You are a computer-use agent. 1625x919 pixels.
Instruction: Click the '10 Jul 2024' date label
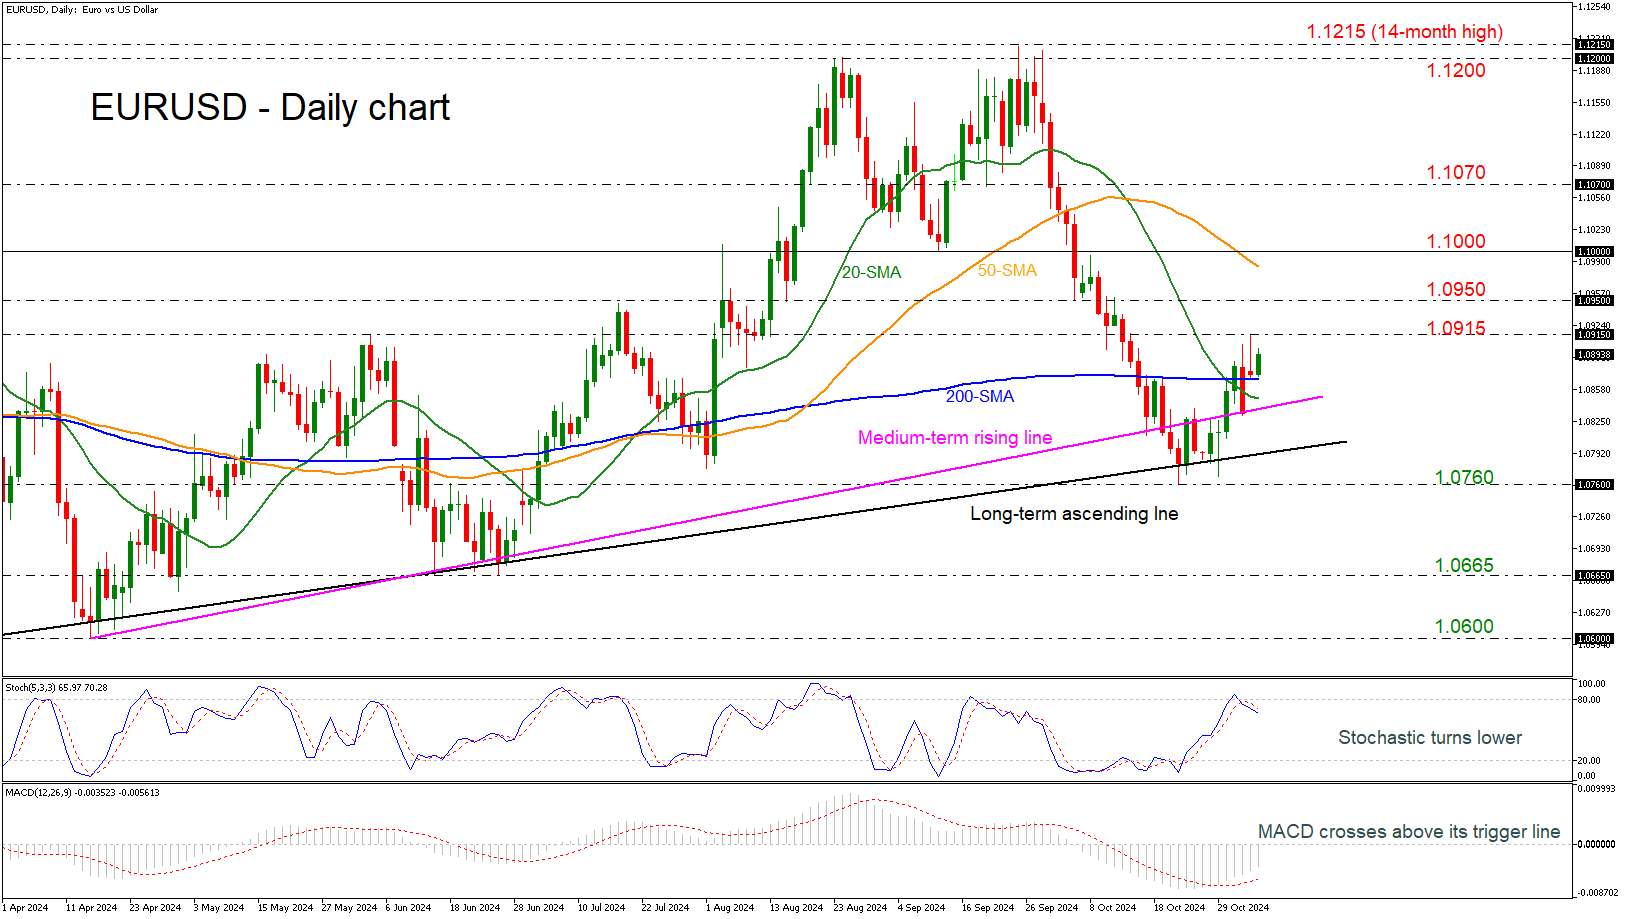[x=601, y=908]
